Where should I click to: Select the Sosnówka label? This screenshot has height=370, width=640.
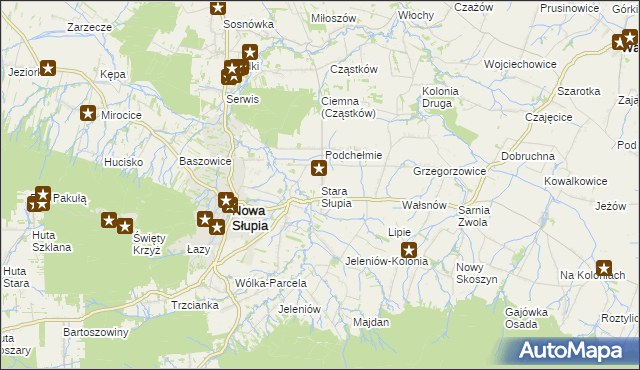pos(249,24)
